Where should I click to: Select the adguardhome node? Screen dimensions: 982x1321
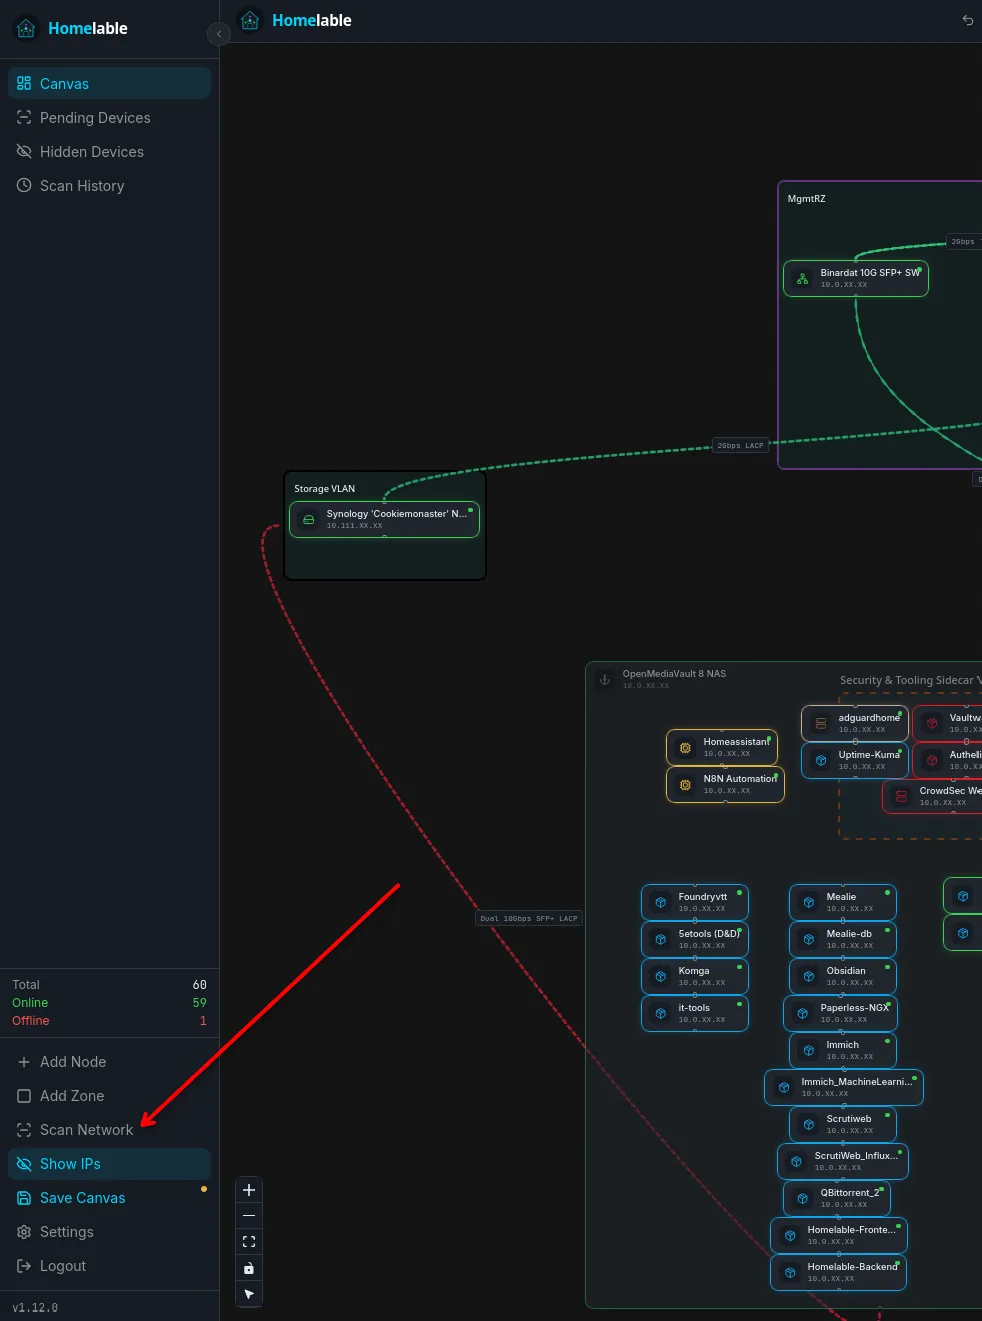click(x=855, y=723)
